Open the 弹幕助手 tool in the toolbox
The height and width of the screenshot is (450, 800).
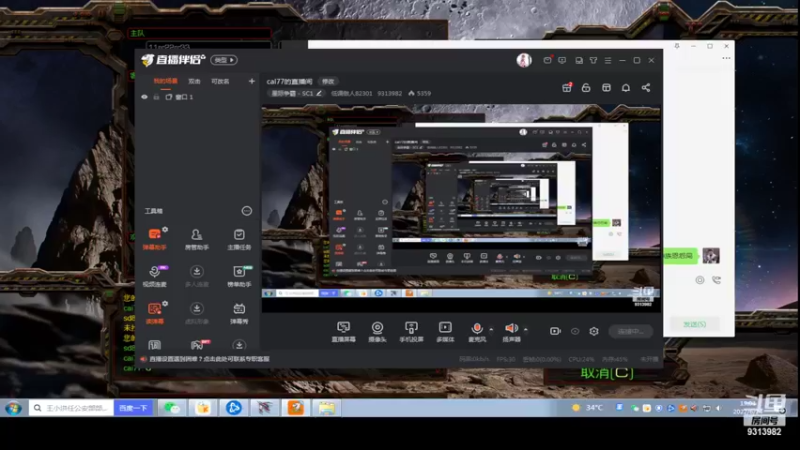[x=154, y=239]
